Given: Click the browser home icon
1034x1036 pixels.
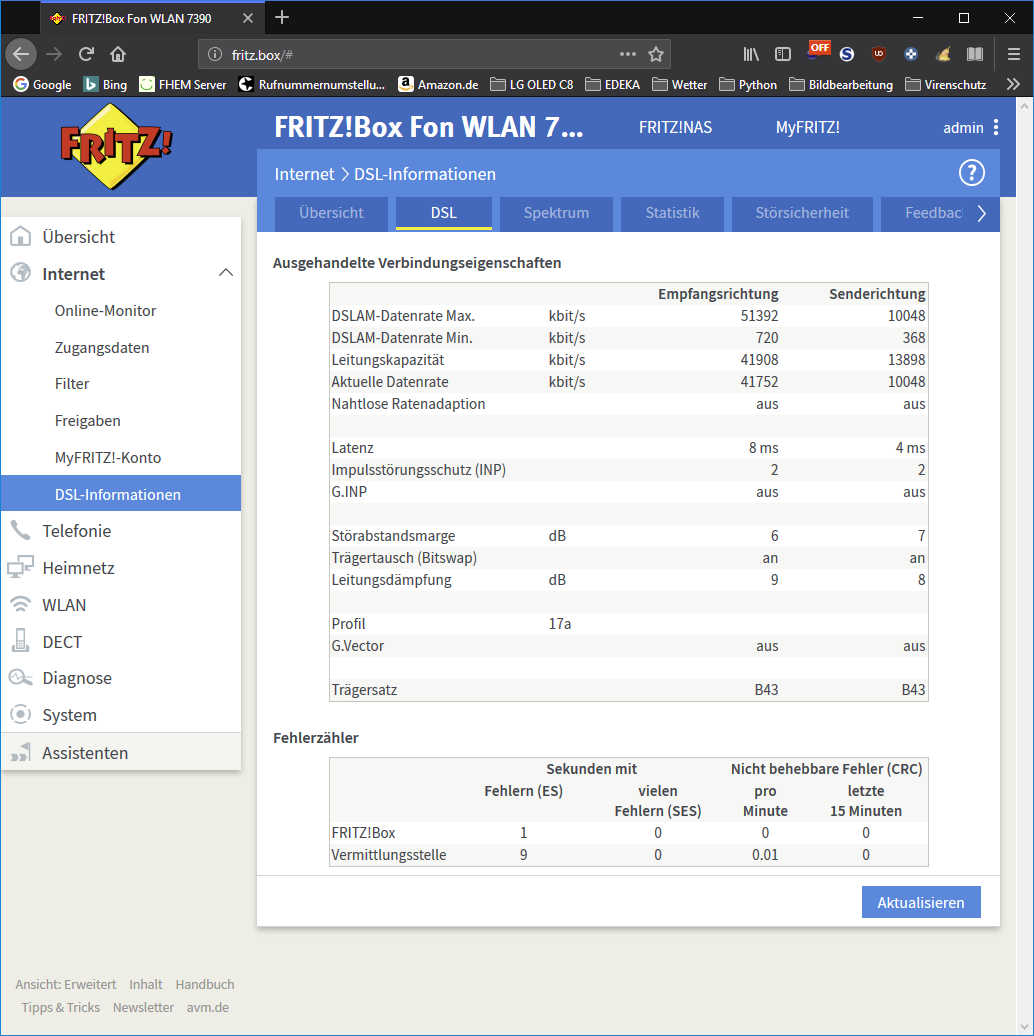Looking at the screenshot, I should (x=118, y=54).
